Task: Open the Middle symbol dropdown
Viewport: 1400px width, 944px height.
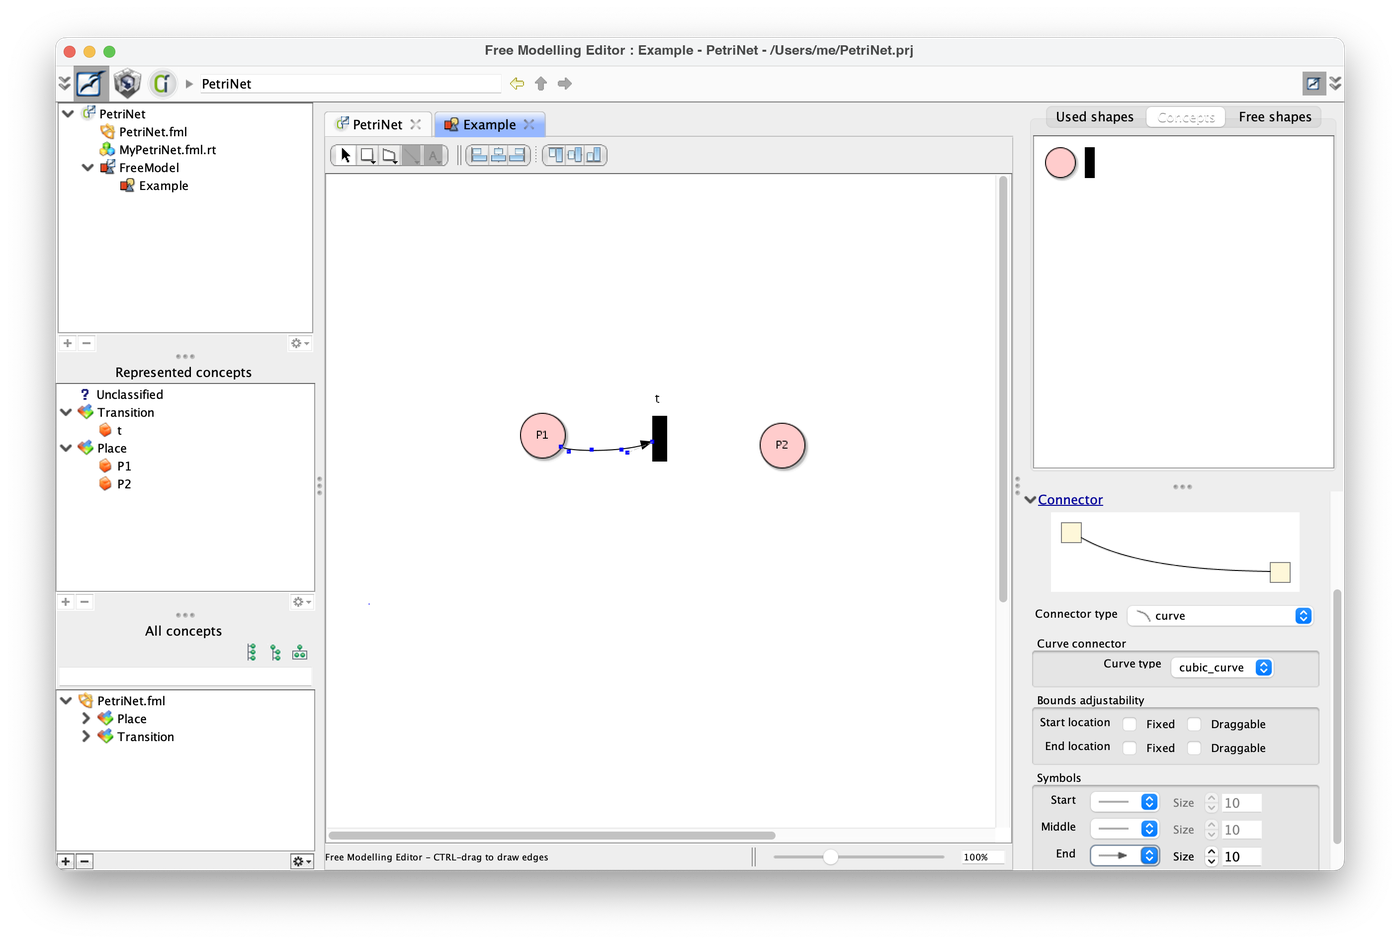Action: [x=1124, y=829]
